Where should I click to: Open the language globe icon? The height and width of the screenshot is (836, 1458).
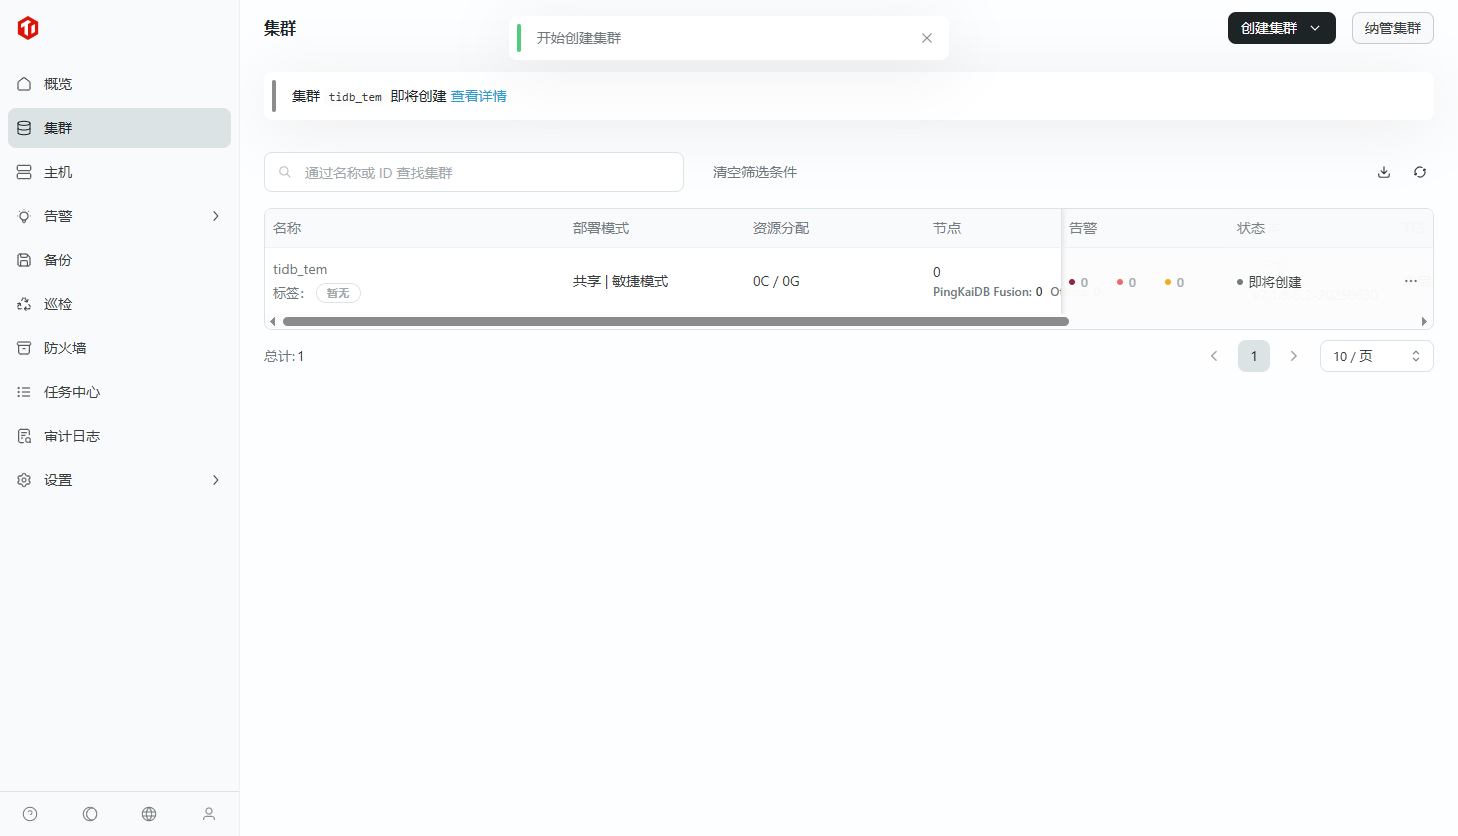click(x=149, y=814)
